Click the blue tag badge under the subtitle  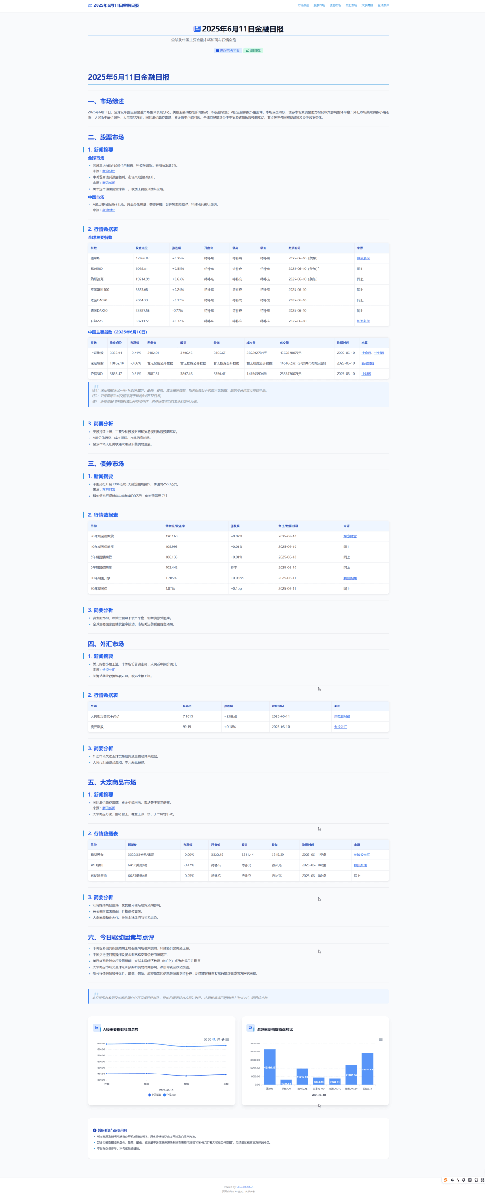227,49
